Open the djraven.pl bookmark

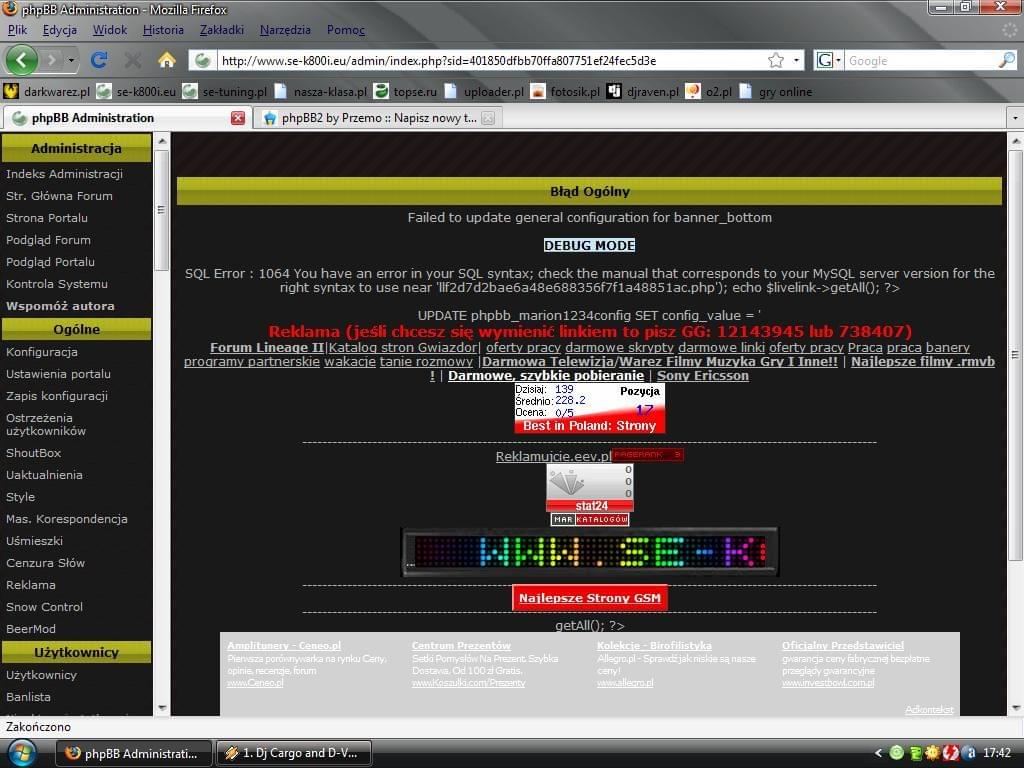tap(643, 91)
